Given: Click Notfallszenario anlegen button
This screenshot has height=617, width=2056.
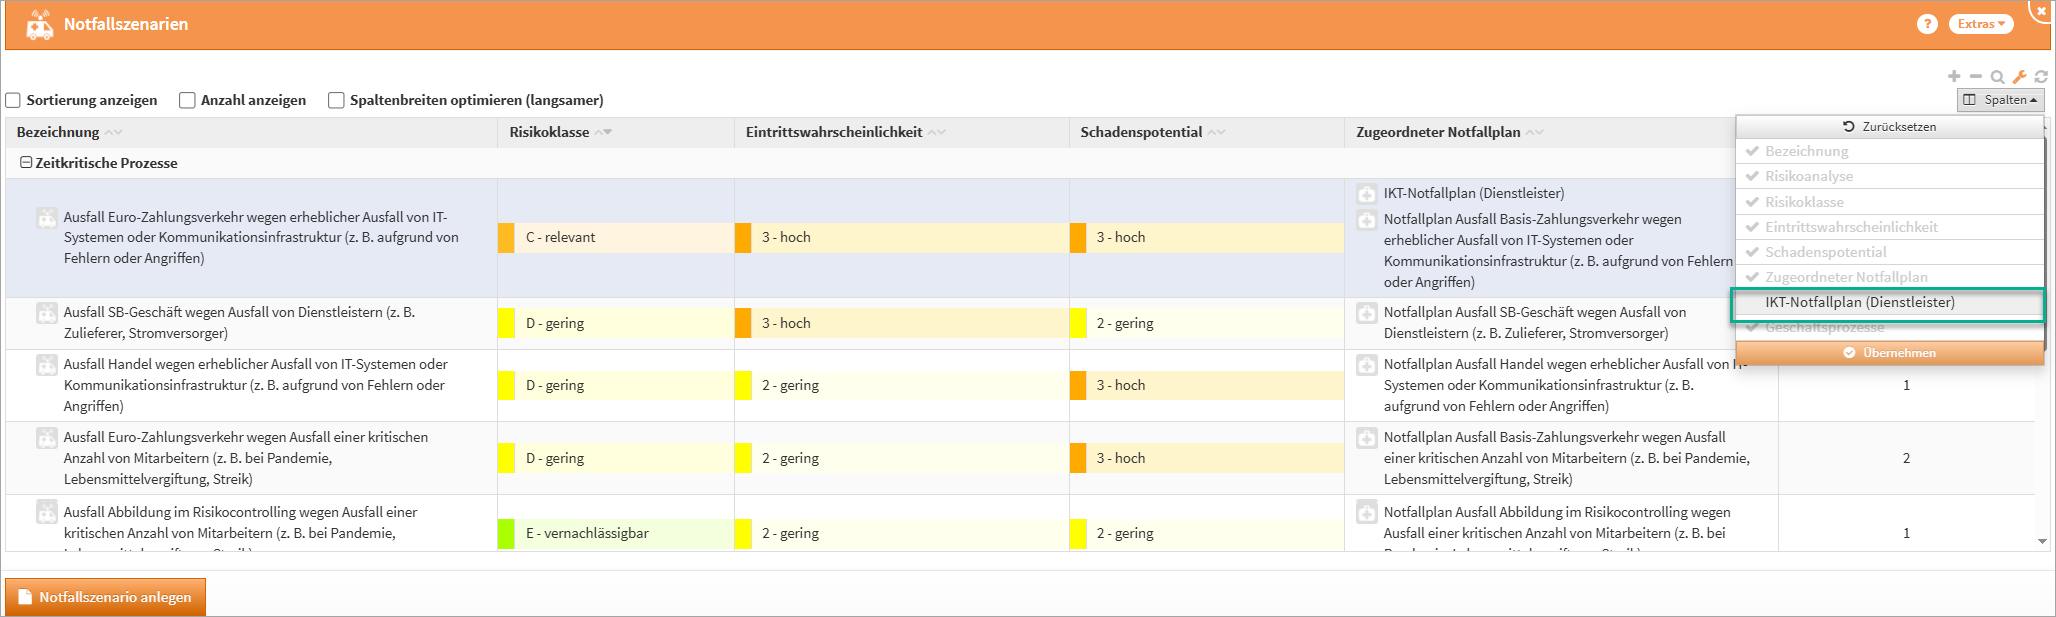Looking at the screenshot, I should click(x=105, y=597).
